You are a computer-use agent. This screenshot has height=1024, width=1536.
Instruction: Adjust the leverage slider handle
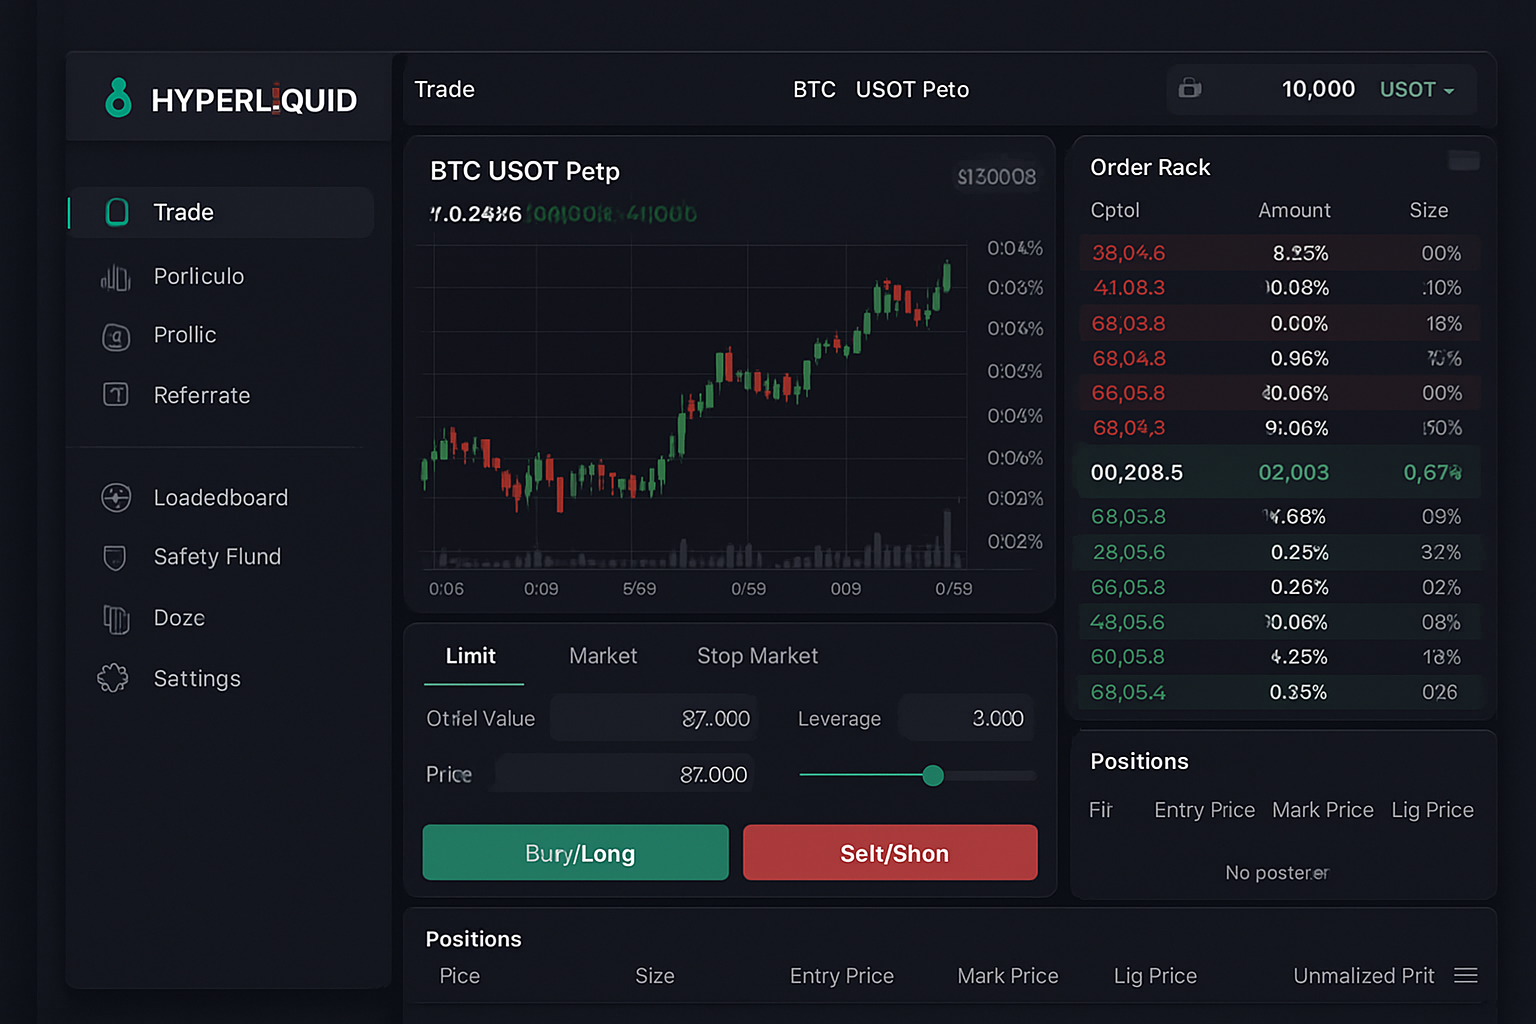(932, 775)
